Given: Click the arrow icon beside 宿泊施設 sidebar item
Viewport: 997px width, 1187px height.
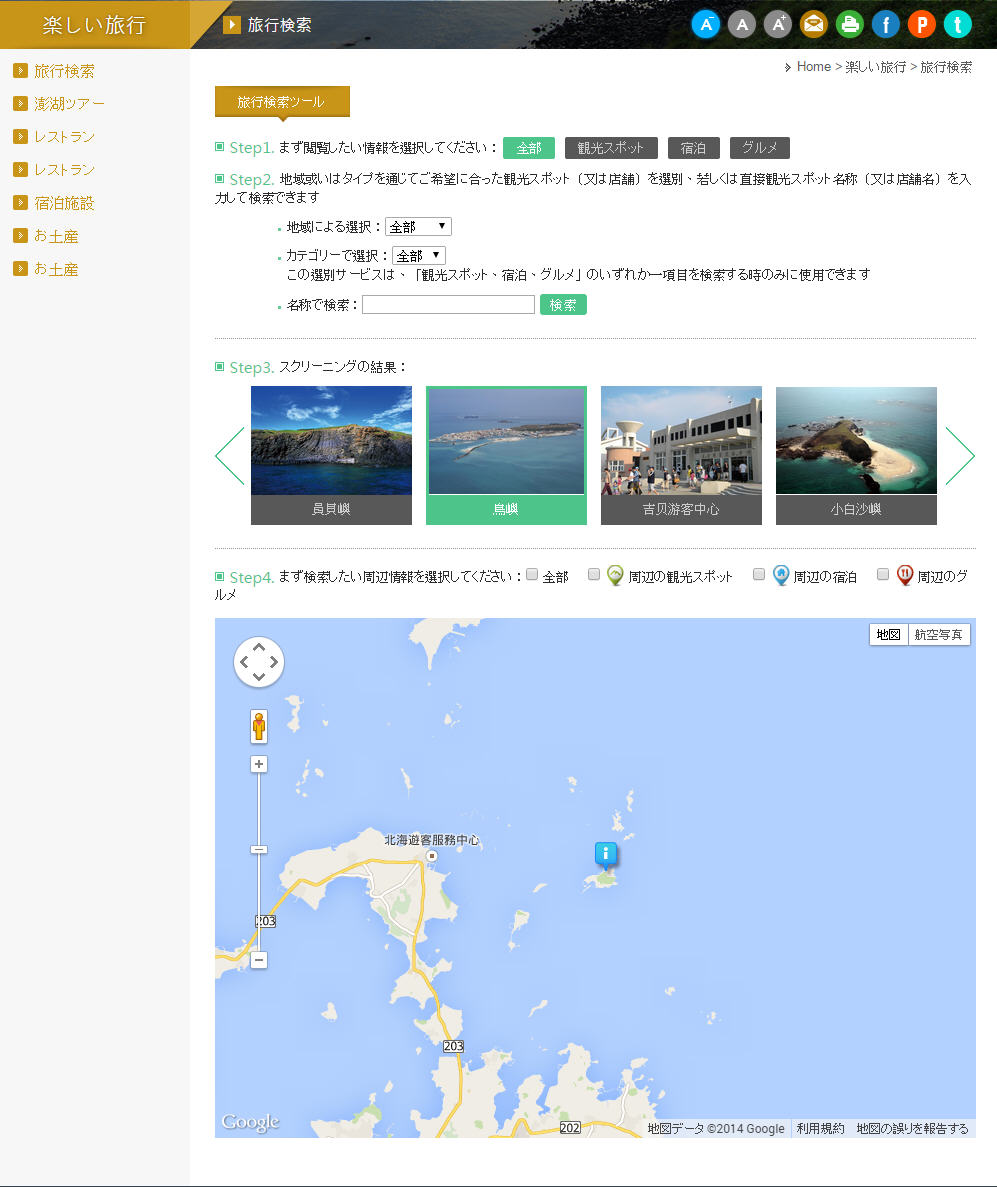Looking at the screenshot, I should 20,202.
